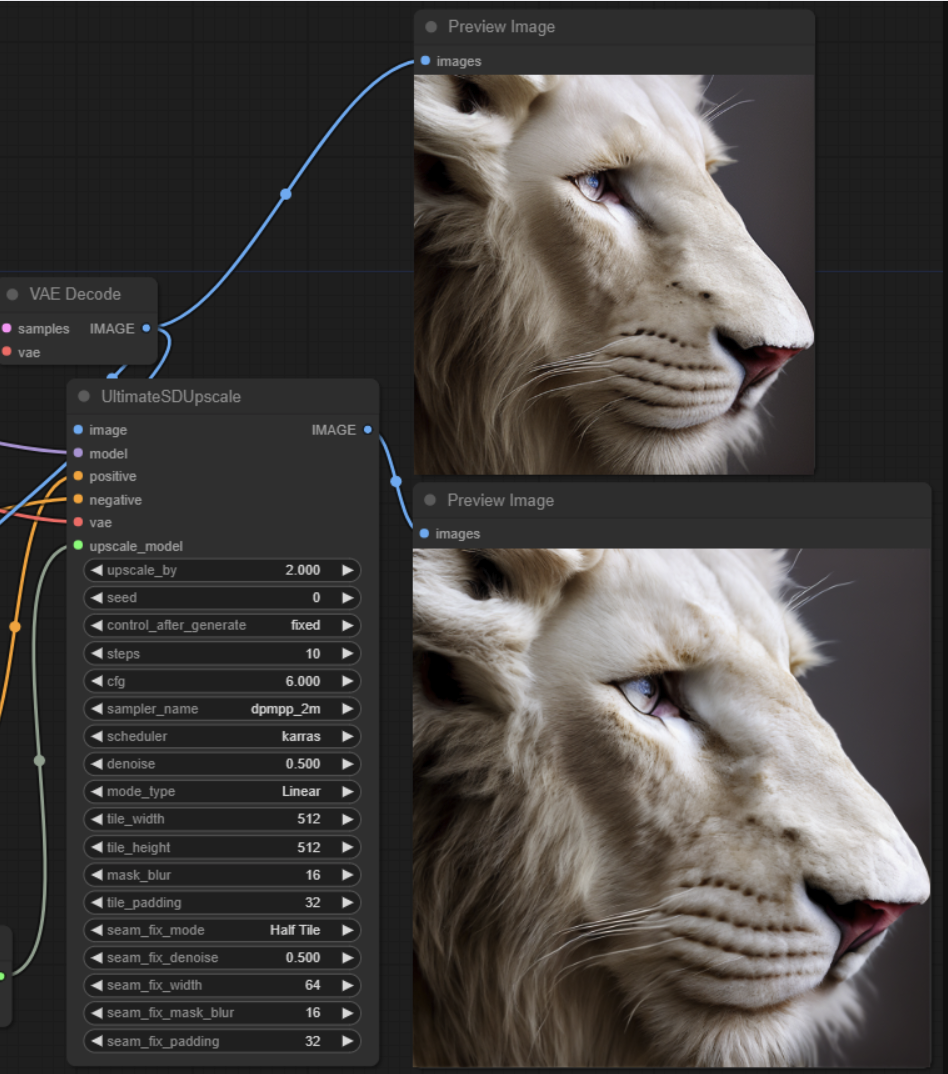Click the VAE Decode node collapse dot
The height and width of the screenshot is (1074, 948).
point(12,294)
